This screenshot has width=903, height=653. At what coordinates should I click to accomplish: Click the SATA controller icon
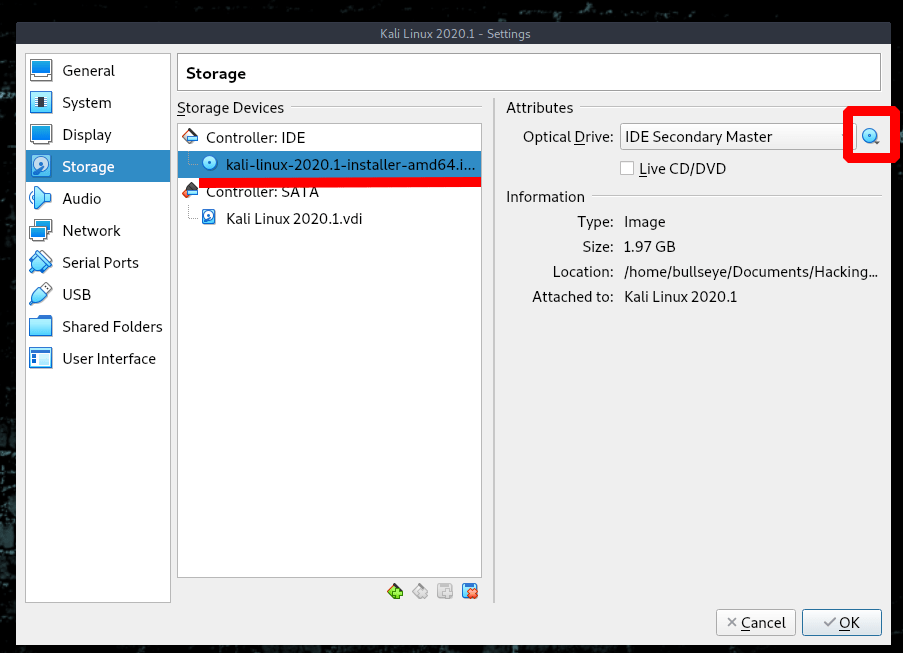click(191, 190)
